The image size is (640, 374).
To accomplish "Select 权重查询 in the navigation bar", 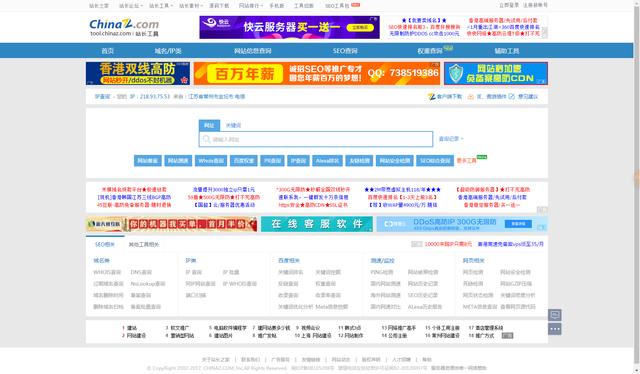I will (430, 51).
